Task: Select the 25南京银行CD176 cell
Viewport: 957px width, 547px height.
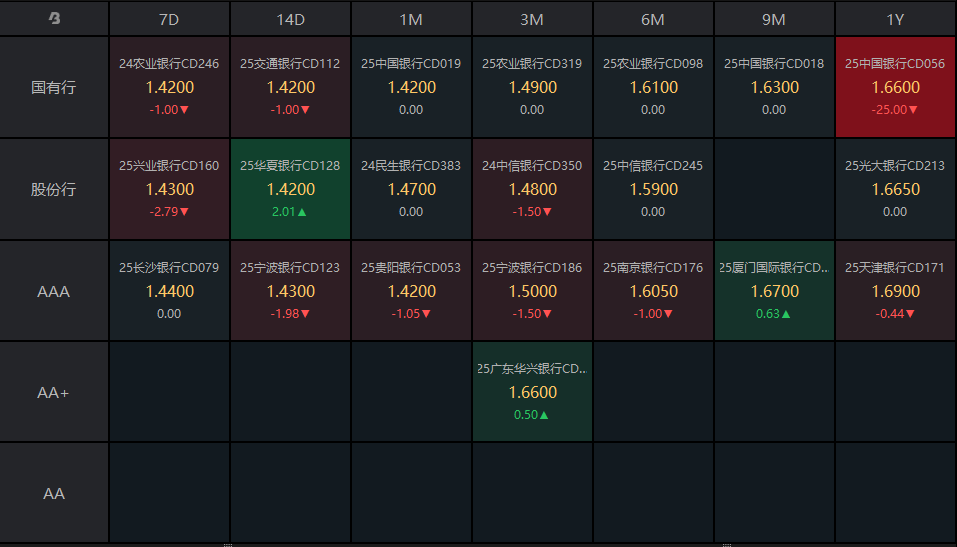Action: pos(652,291)
